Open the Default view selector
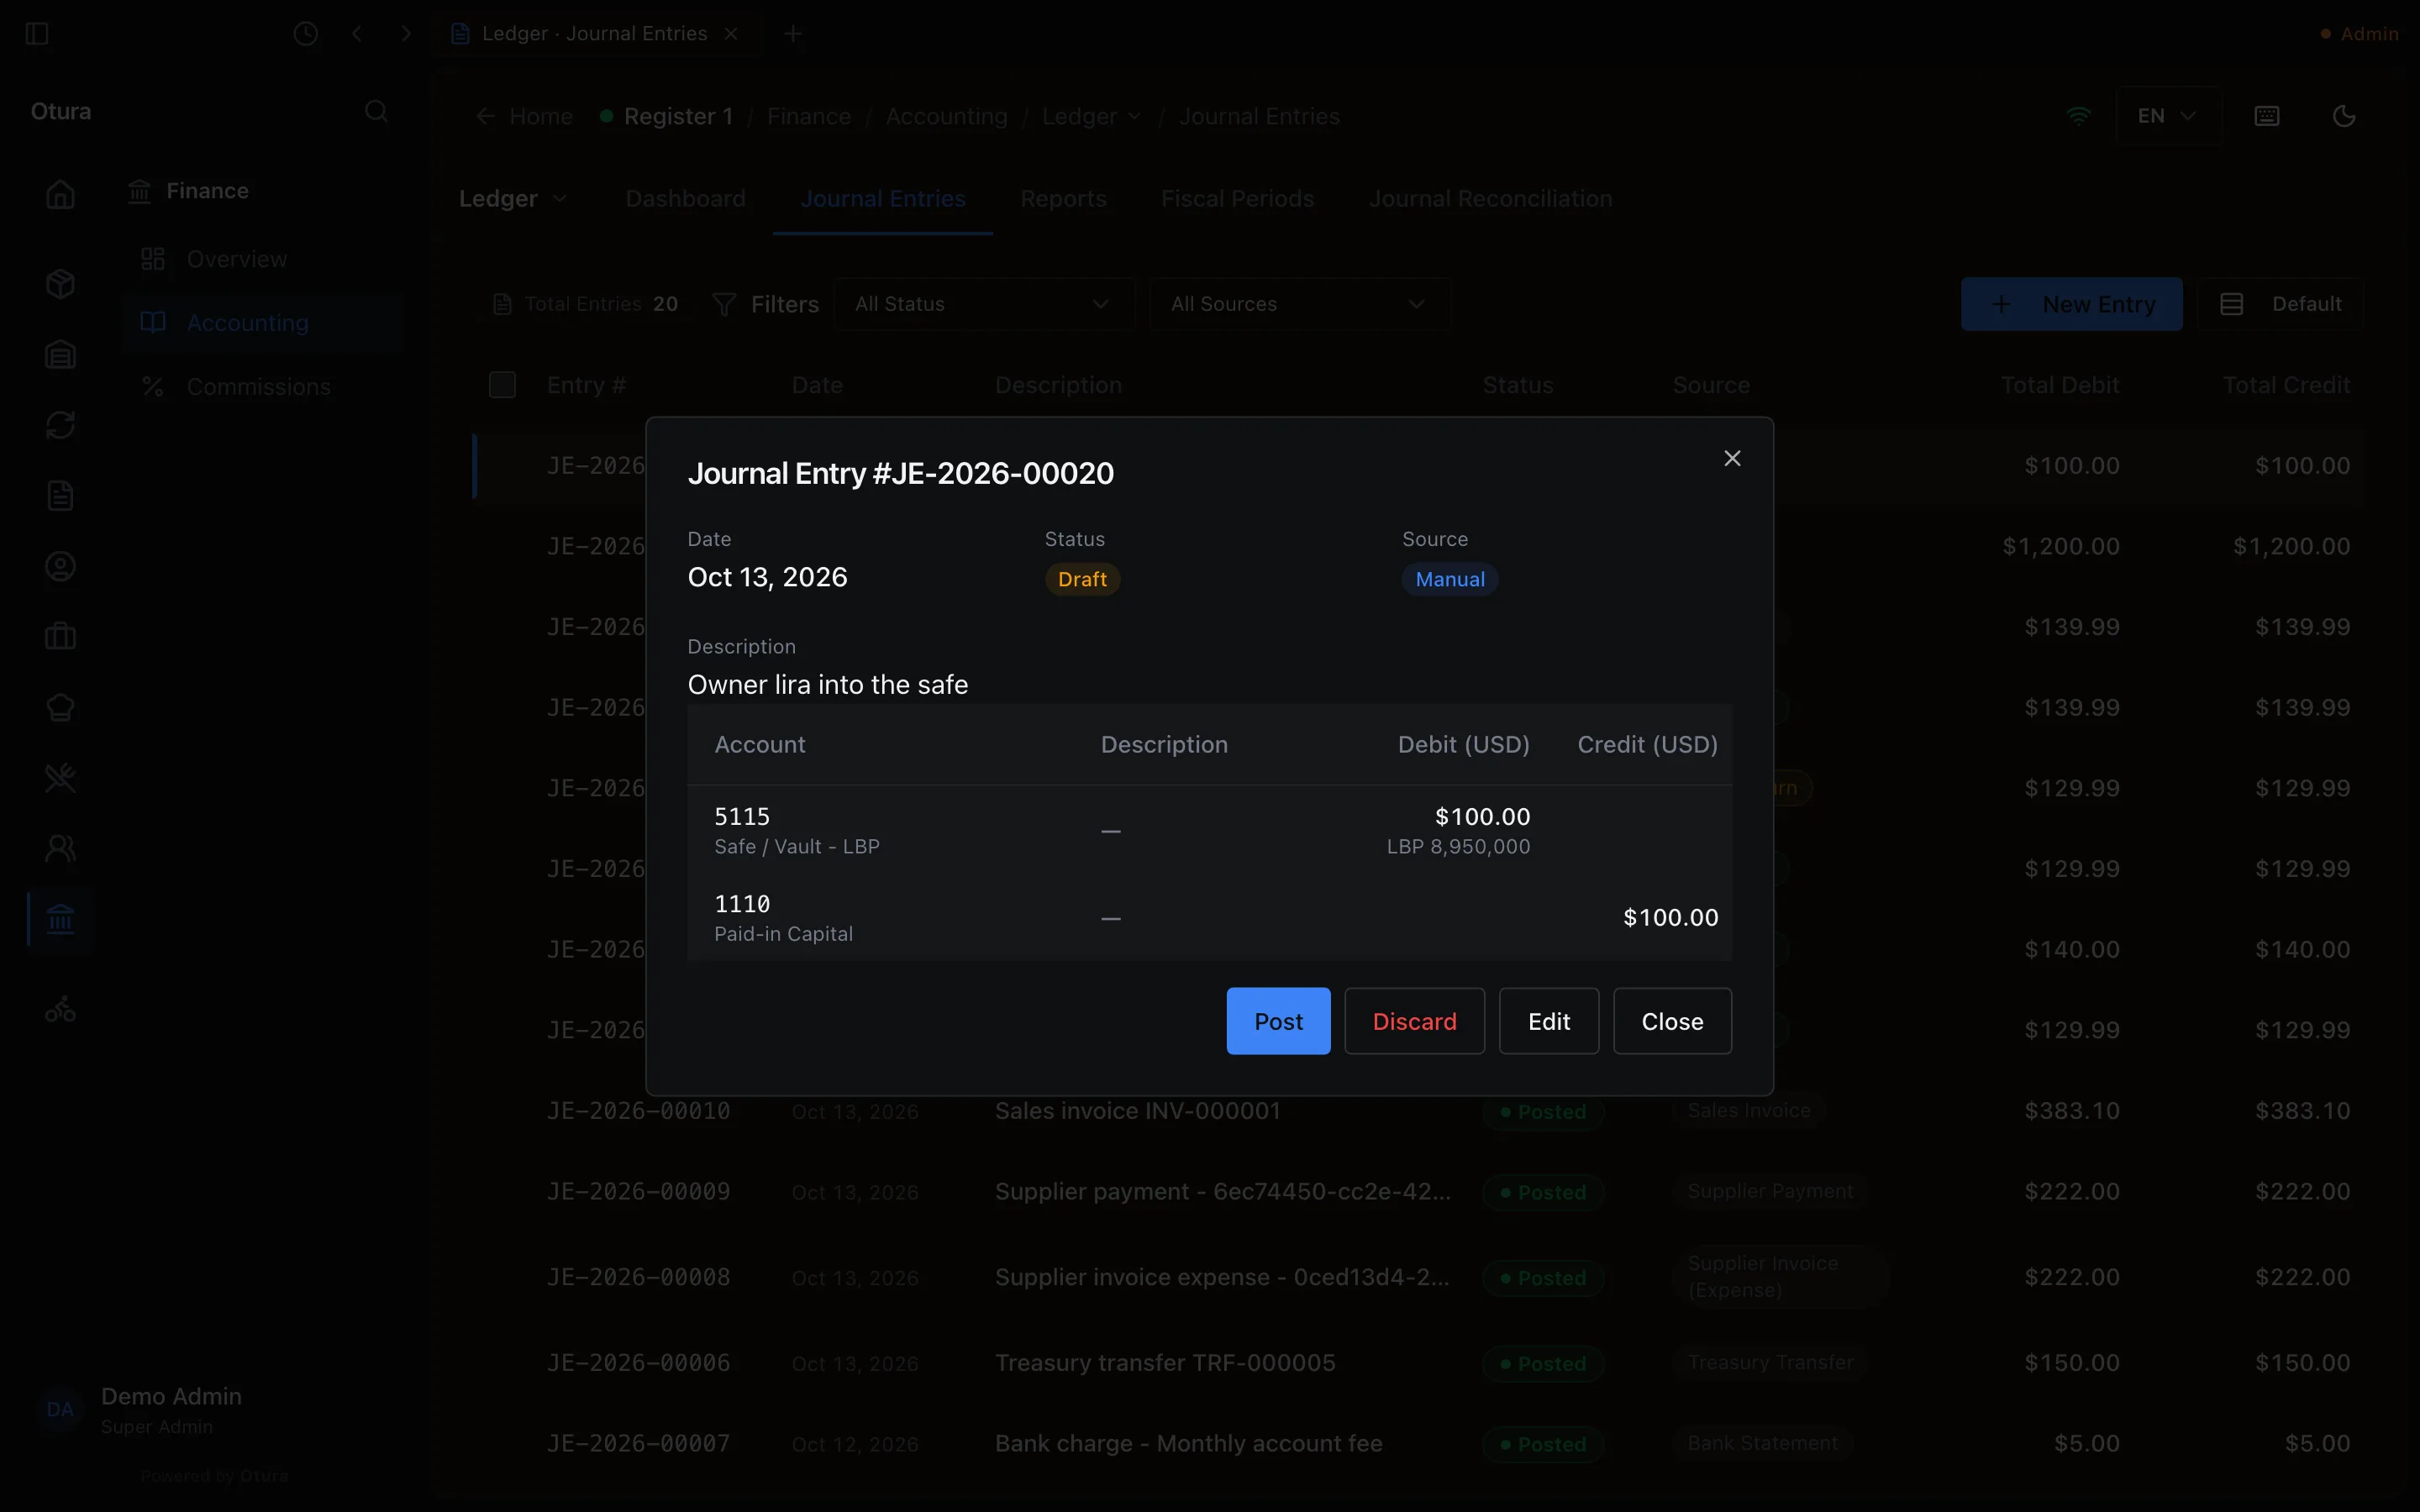Viewport: 2420px width, 1512px height. point(2280,304)
